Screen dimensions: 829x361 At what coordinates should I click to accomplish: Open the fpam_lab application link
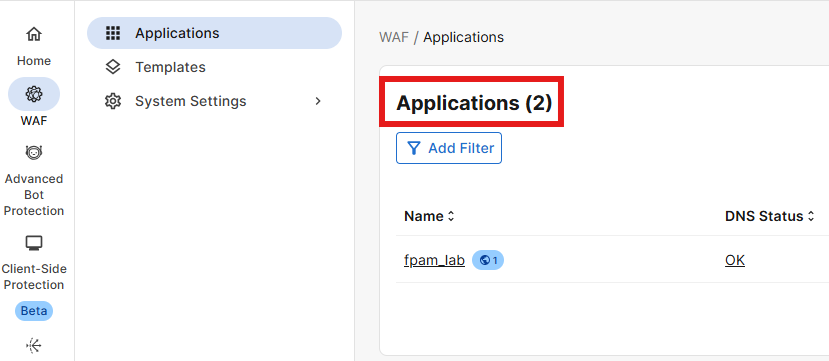(x=434, y=260)
